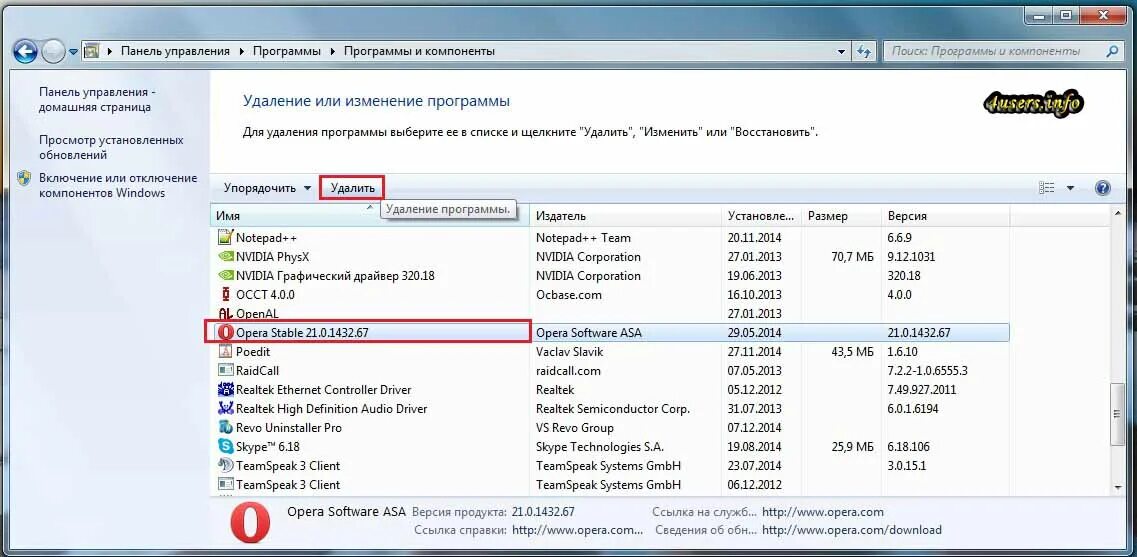Click the Opera Software ASA publisher cell
Image resolution: width=1137 pixels, height=557 pixels.
[589, 333]
